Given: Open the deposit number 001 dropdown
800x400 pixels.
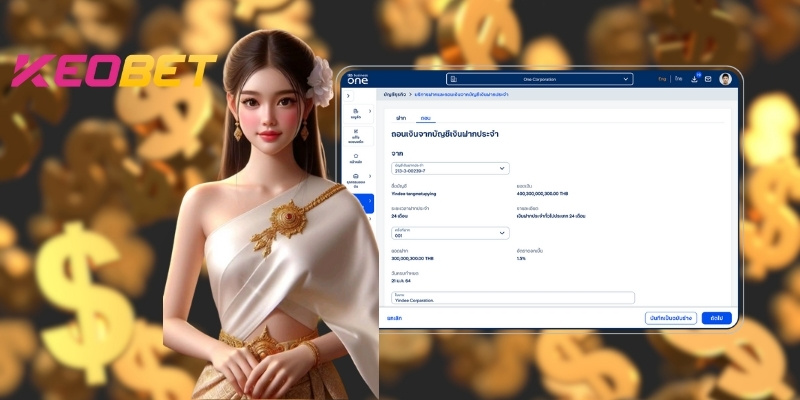Looking at the screenshot, I should coord(449,233).
